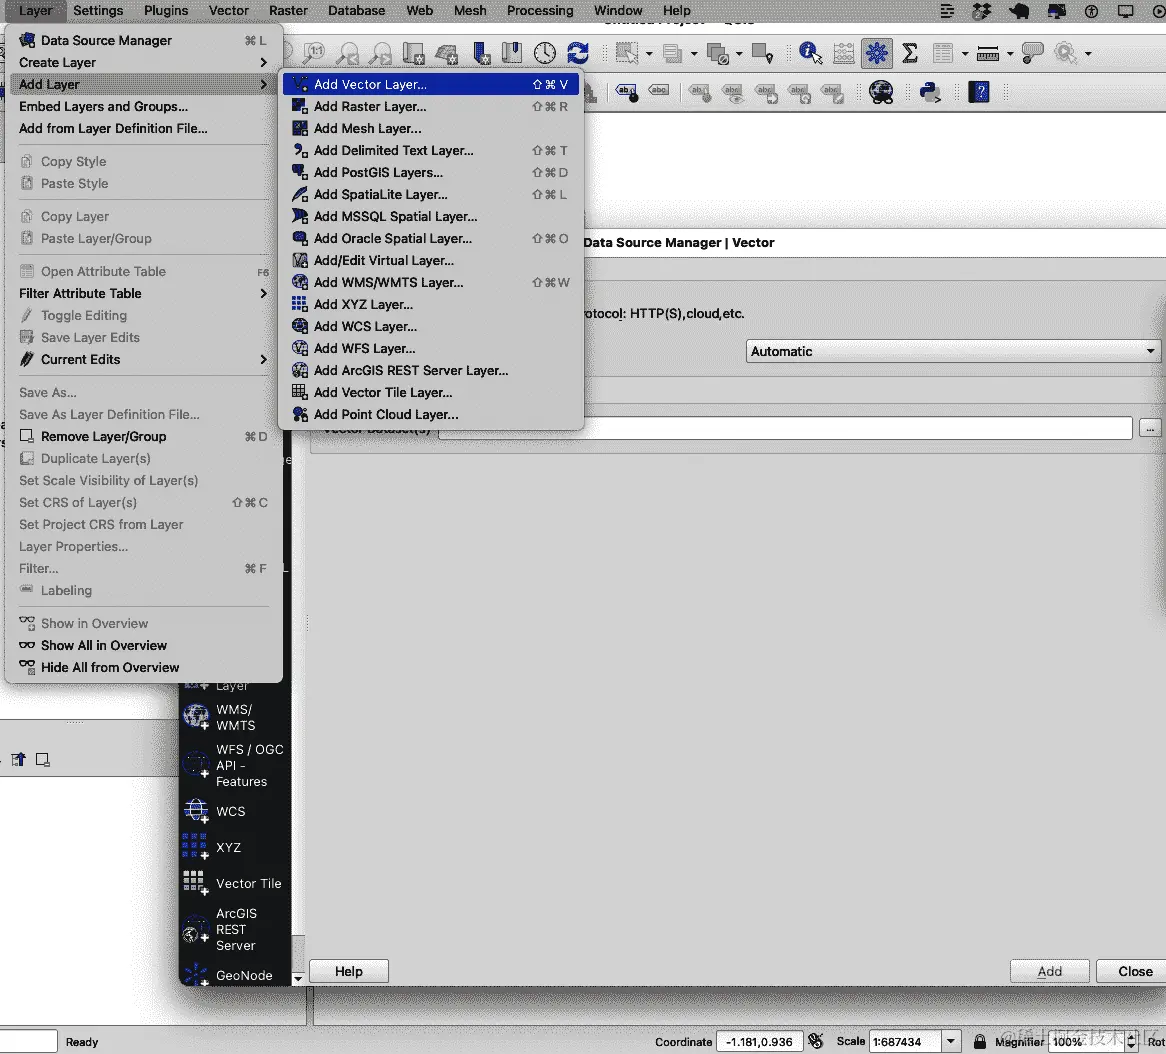Select the Select Features tool
This screenshot has width=1166, height=1054.
pos(627,53)
